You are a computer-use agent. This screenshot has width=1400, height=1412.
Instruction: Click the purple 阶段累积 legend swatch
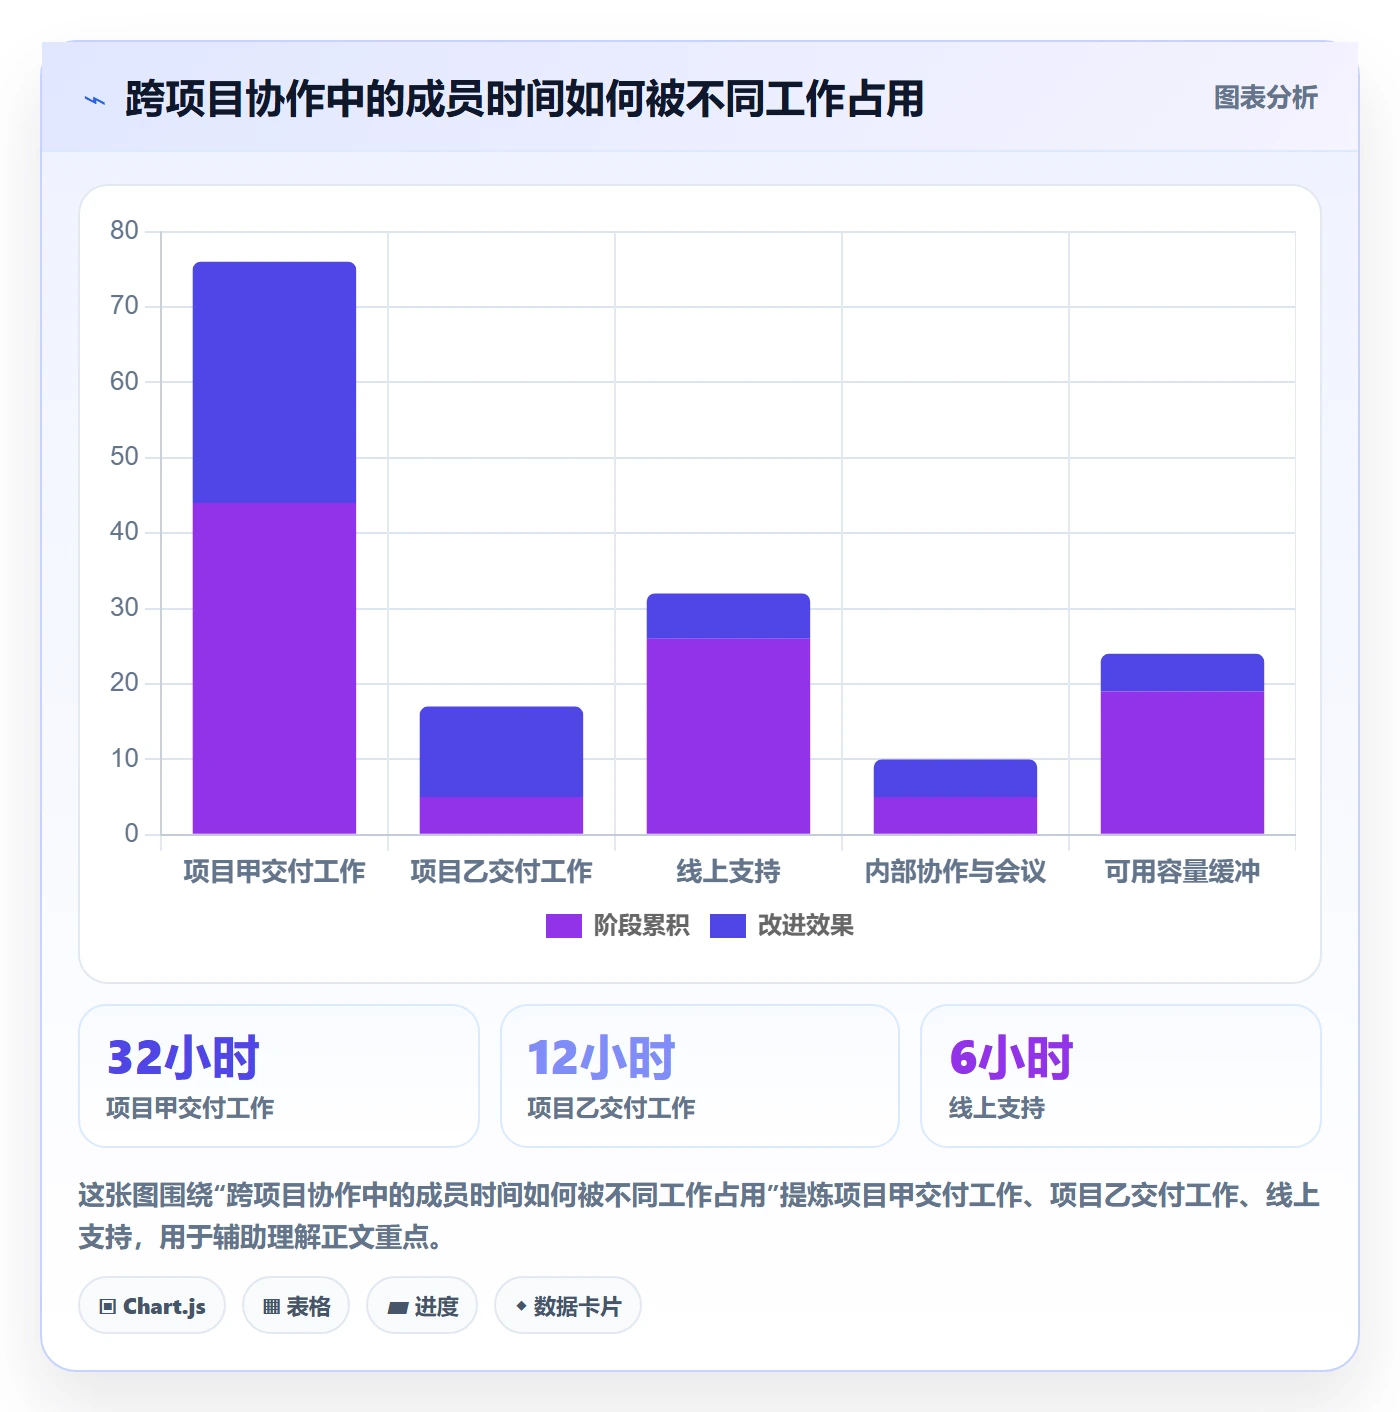click(564, 926)
